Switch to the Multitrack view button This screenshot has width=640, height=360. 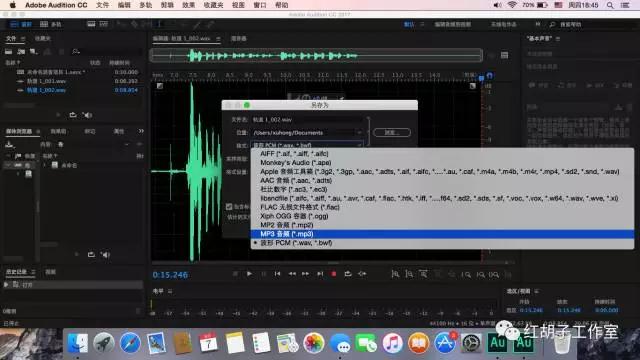pos(51,24)
